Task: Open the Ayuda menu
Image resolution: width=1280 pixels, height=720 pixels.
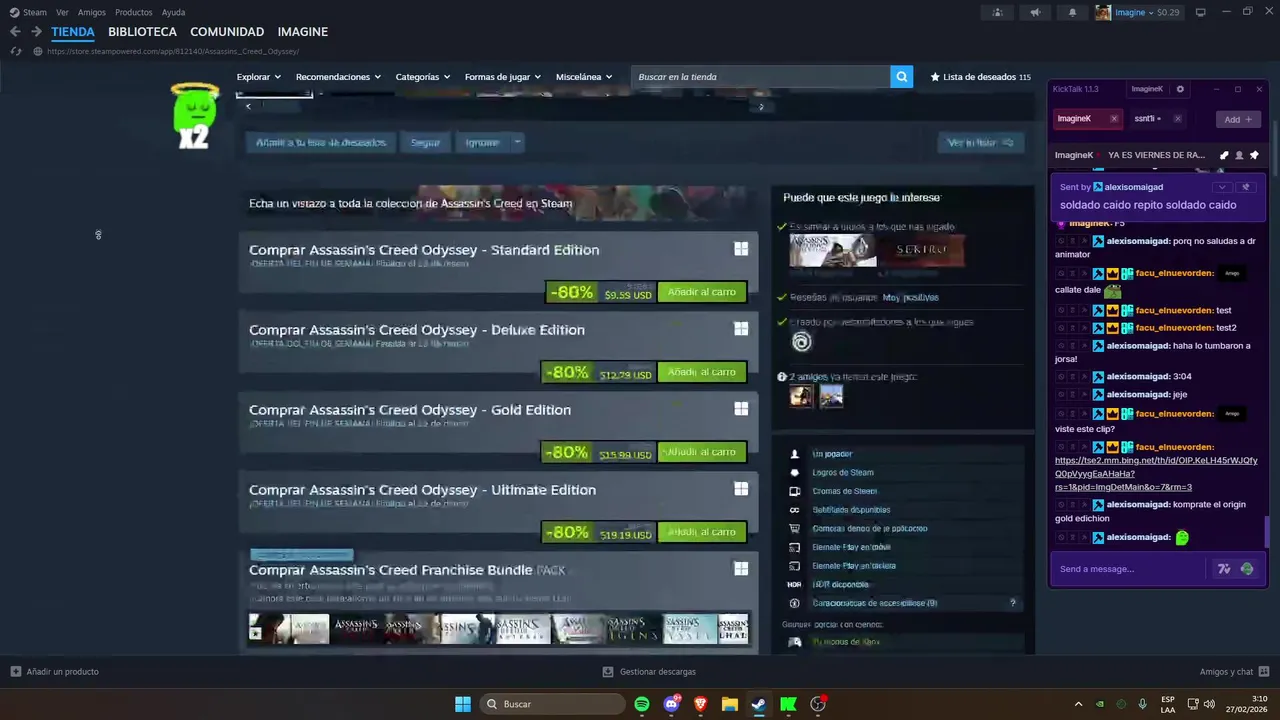Action: pyautogui.click(x=173, y=12)
